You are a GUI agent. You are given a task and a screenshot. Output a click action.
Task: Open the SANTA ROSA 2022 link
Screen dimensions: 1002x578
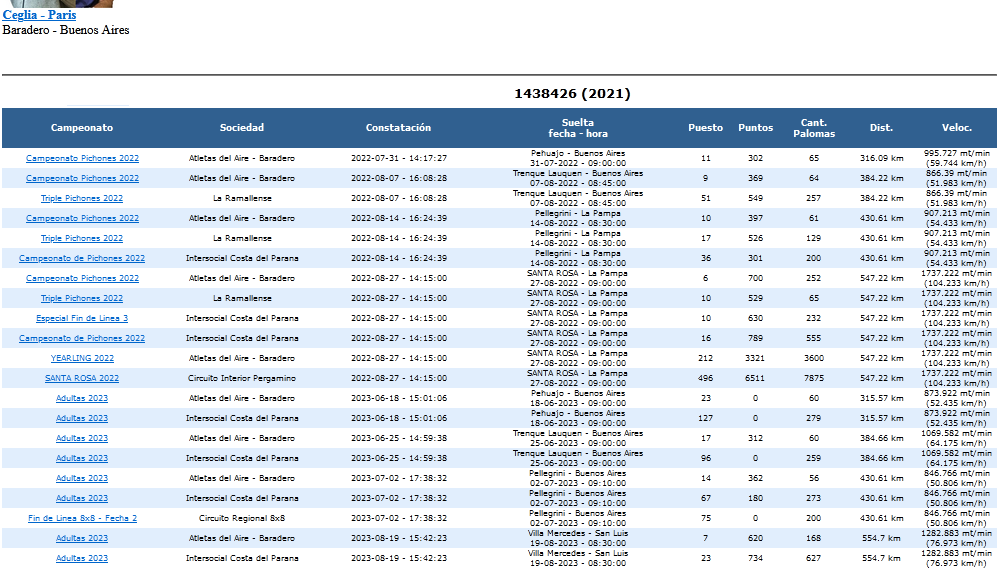pos(82,378)
